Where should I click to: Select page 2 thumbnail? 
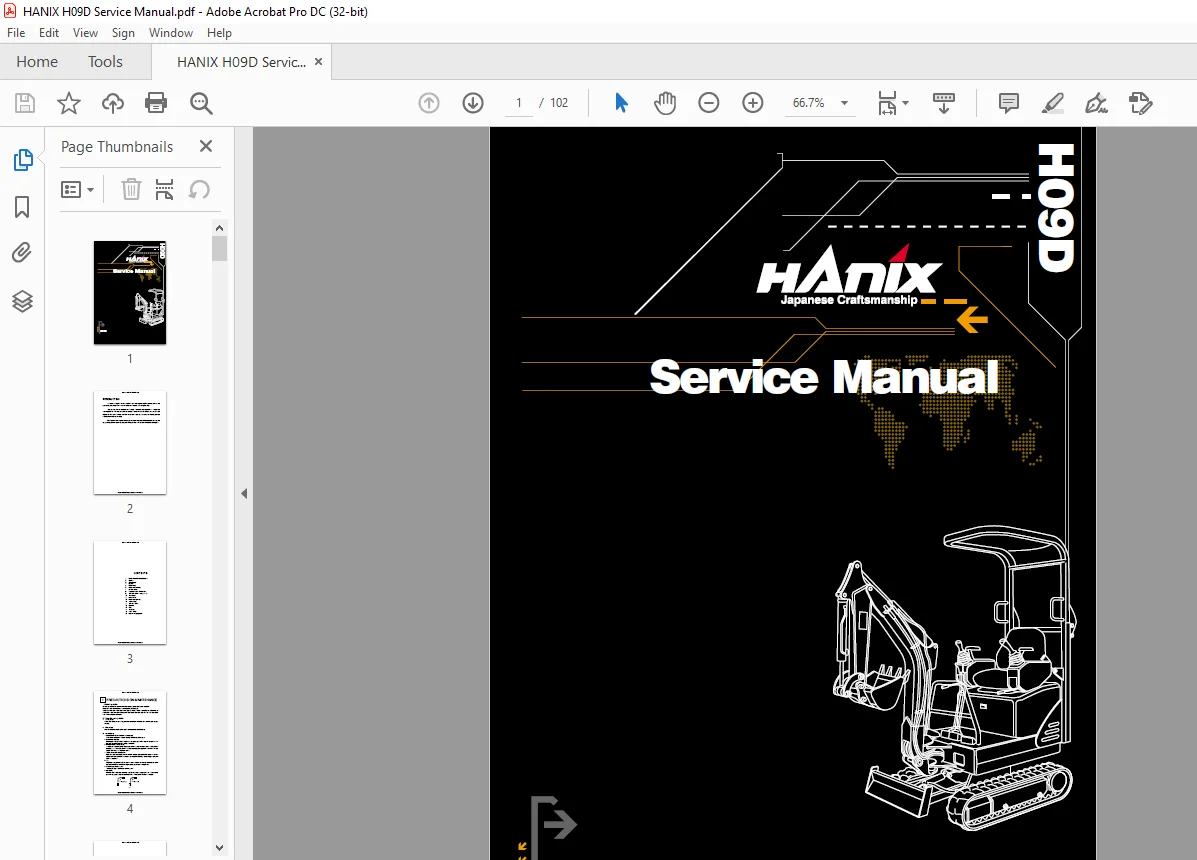pos(130,443)
